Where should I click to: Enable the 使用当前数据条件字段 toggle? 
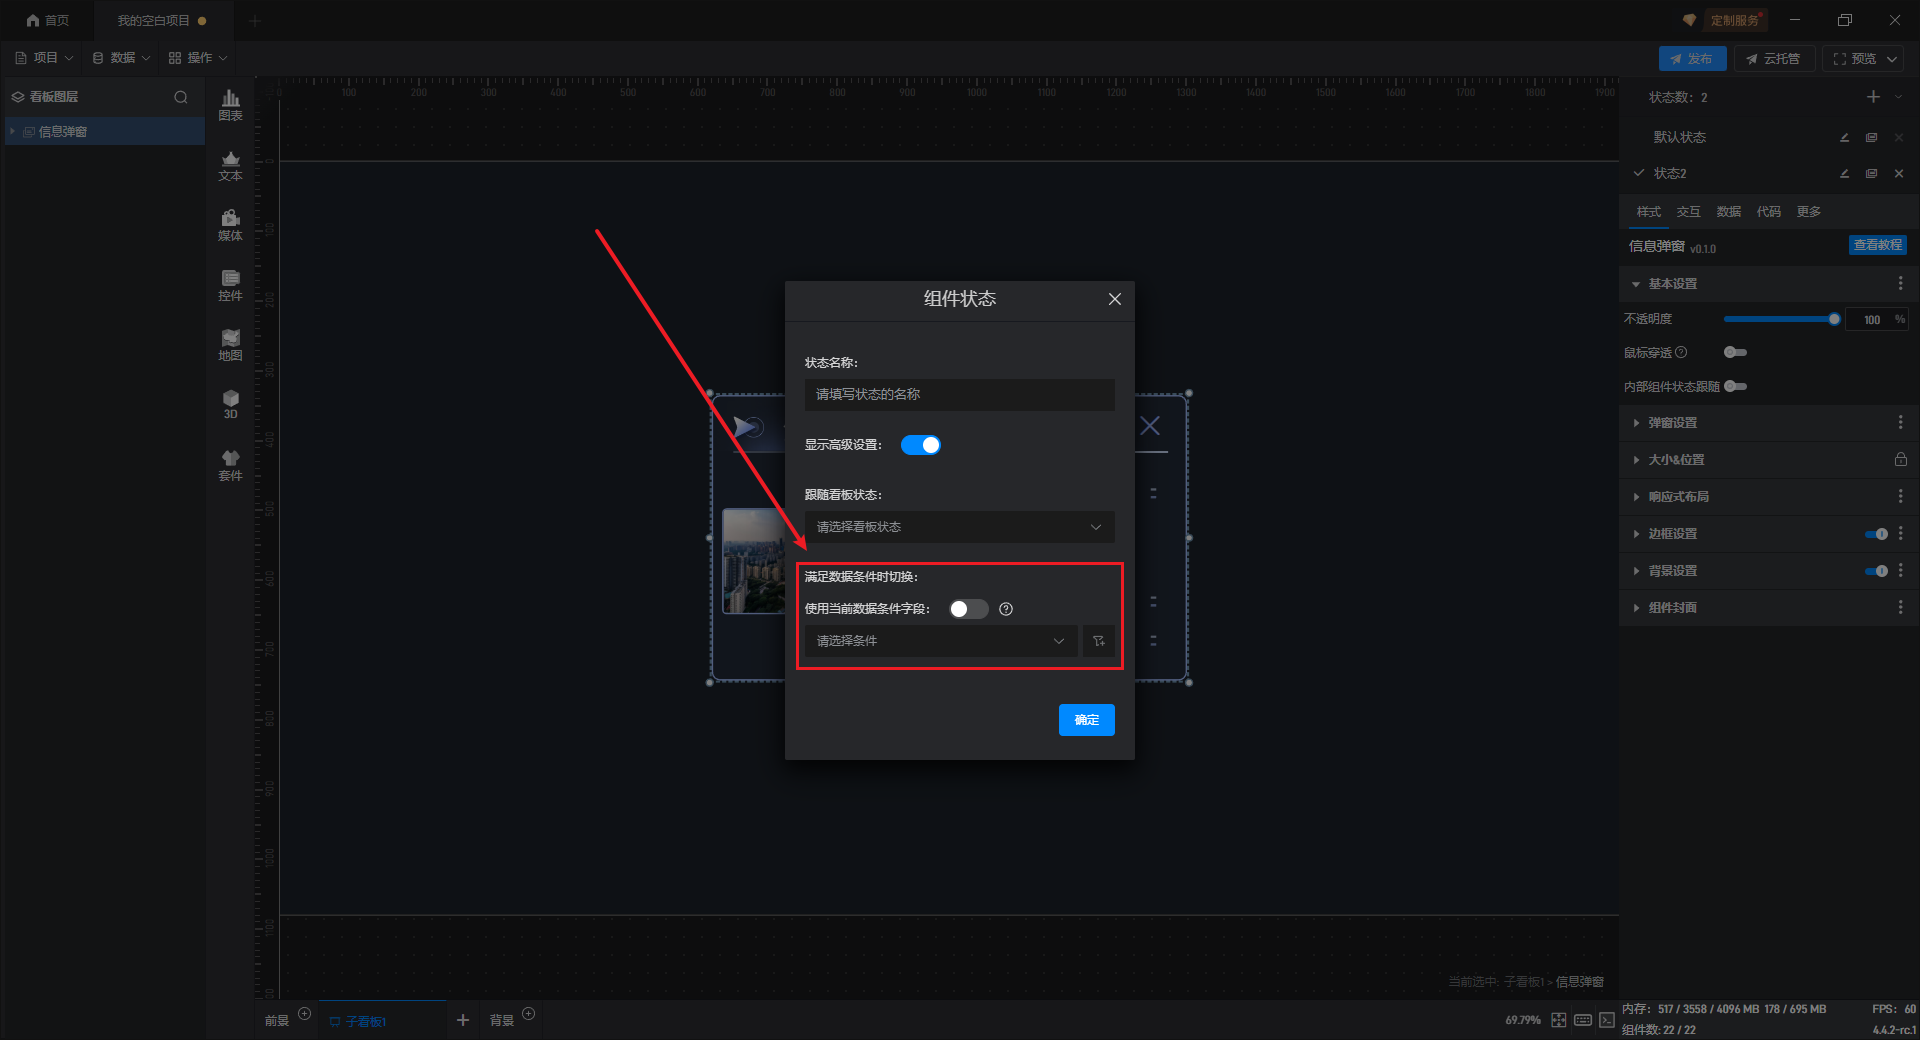pyautogui.click(x=968, y=609)
